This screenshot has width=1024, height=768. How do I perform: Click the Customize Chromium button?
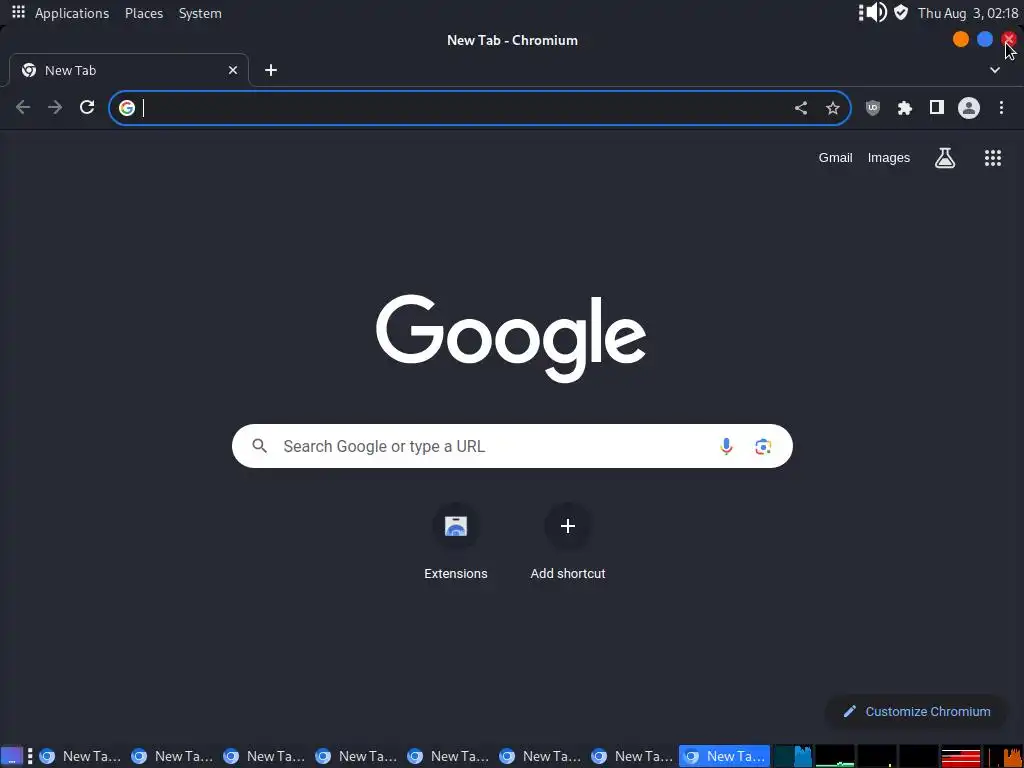coord(916,711)
